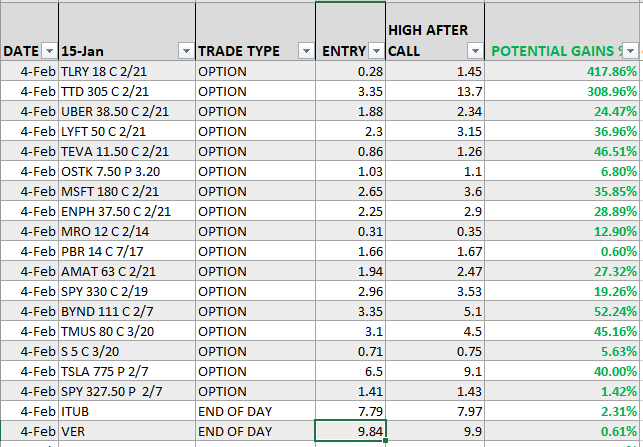Select high after call value 7.97
Viewport: 643px width, 447px height.
tap(435, 411)
